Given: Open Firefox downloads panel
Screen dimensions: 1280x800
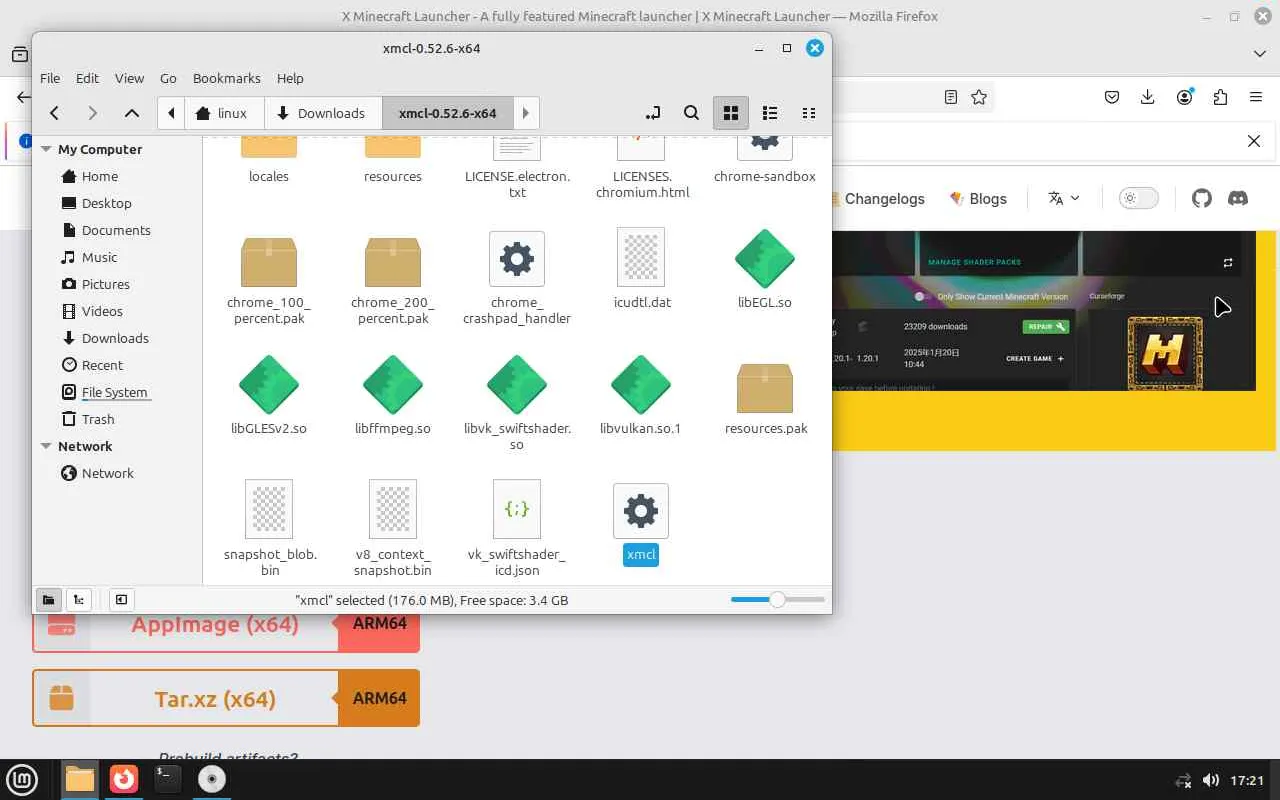Looking at the screenshot, I should click(x=1148, y=97).
